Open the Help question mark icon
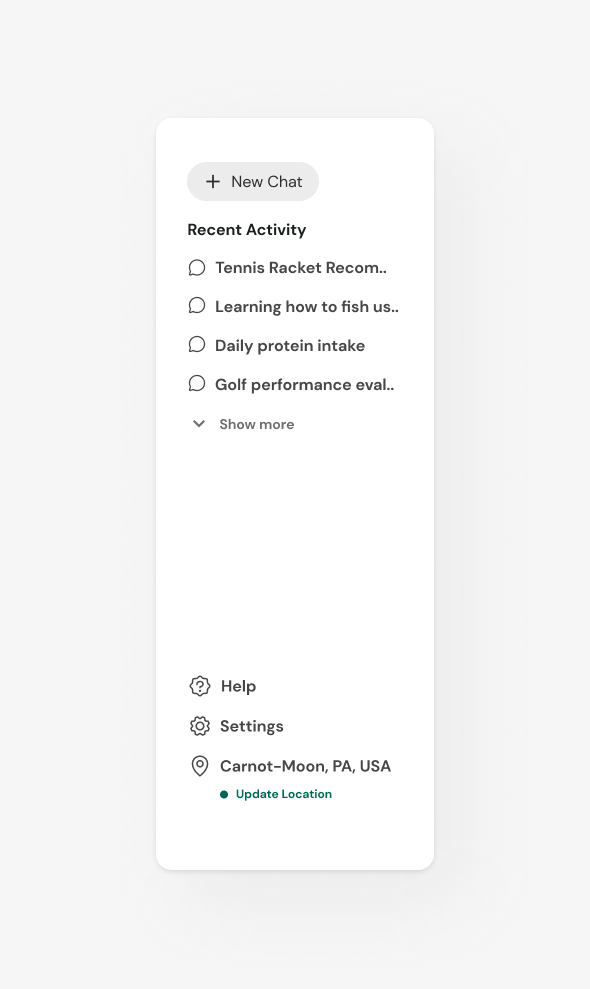 click(200, 686)
